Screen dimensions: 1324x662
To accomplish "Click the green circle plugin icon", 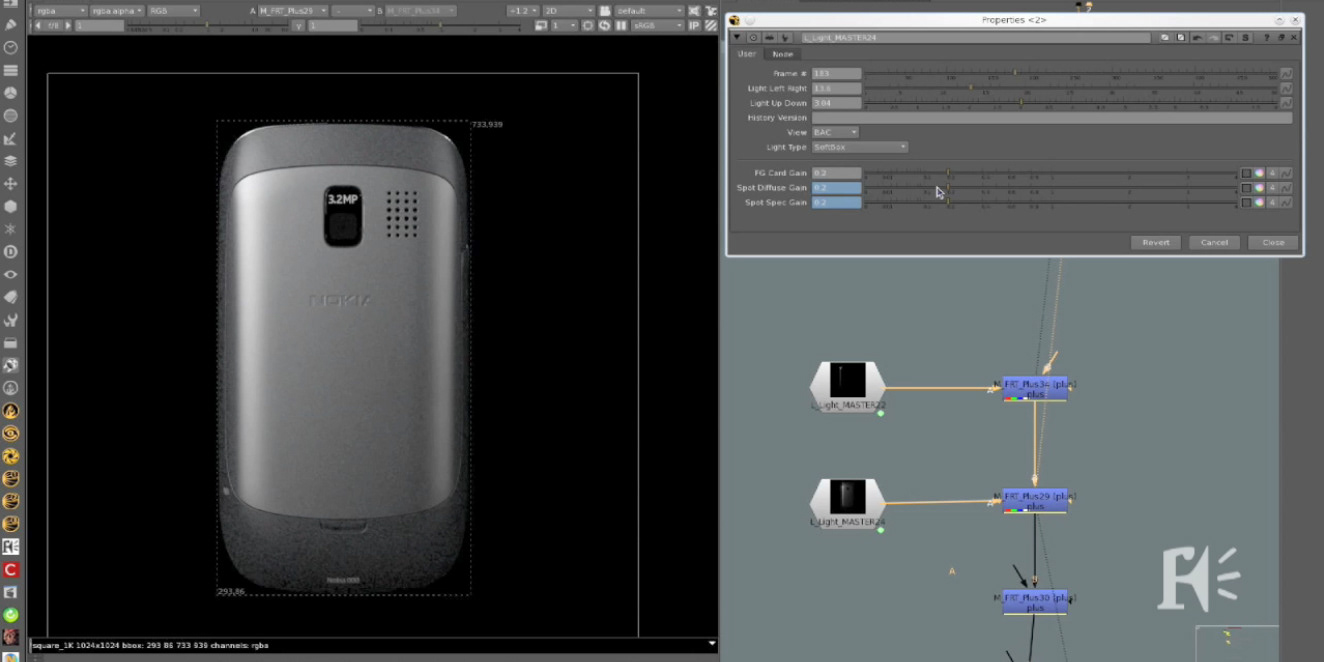I will coord(10,615).
